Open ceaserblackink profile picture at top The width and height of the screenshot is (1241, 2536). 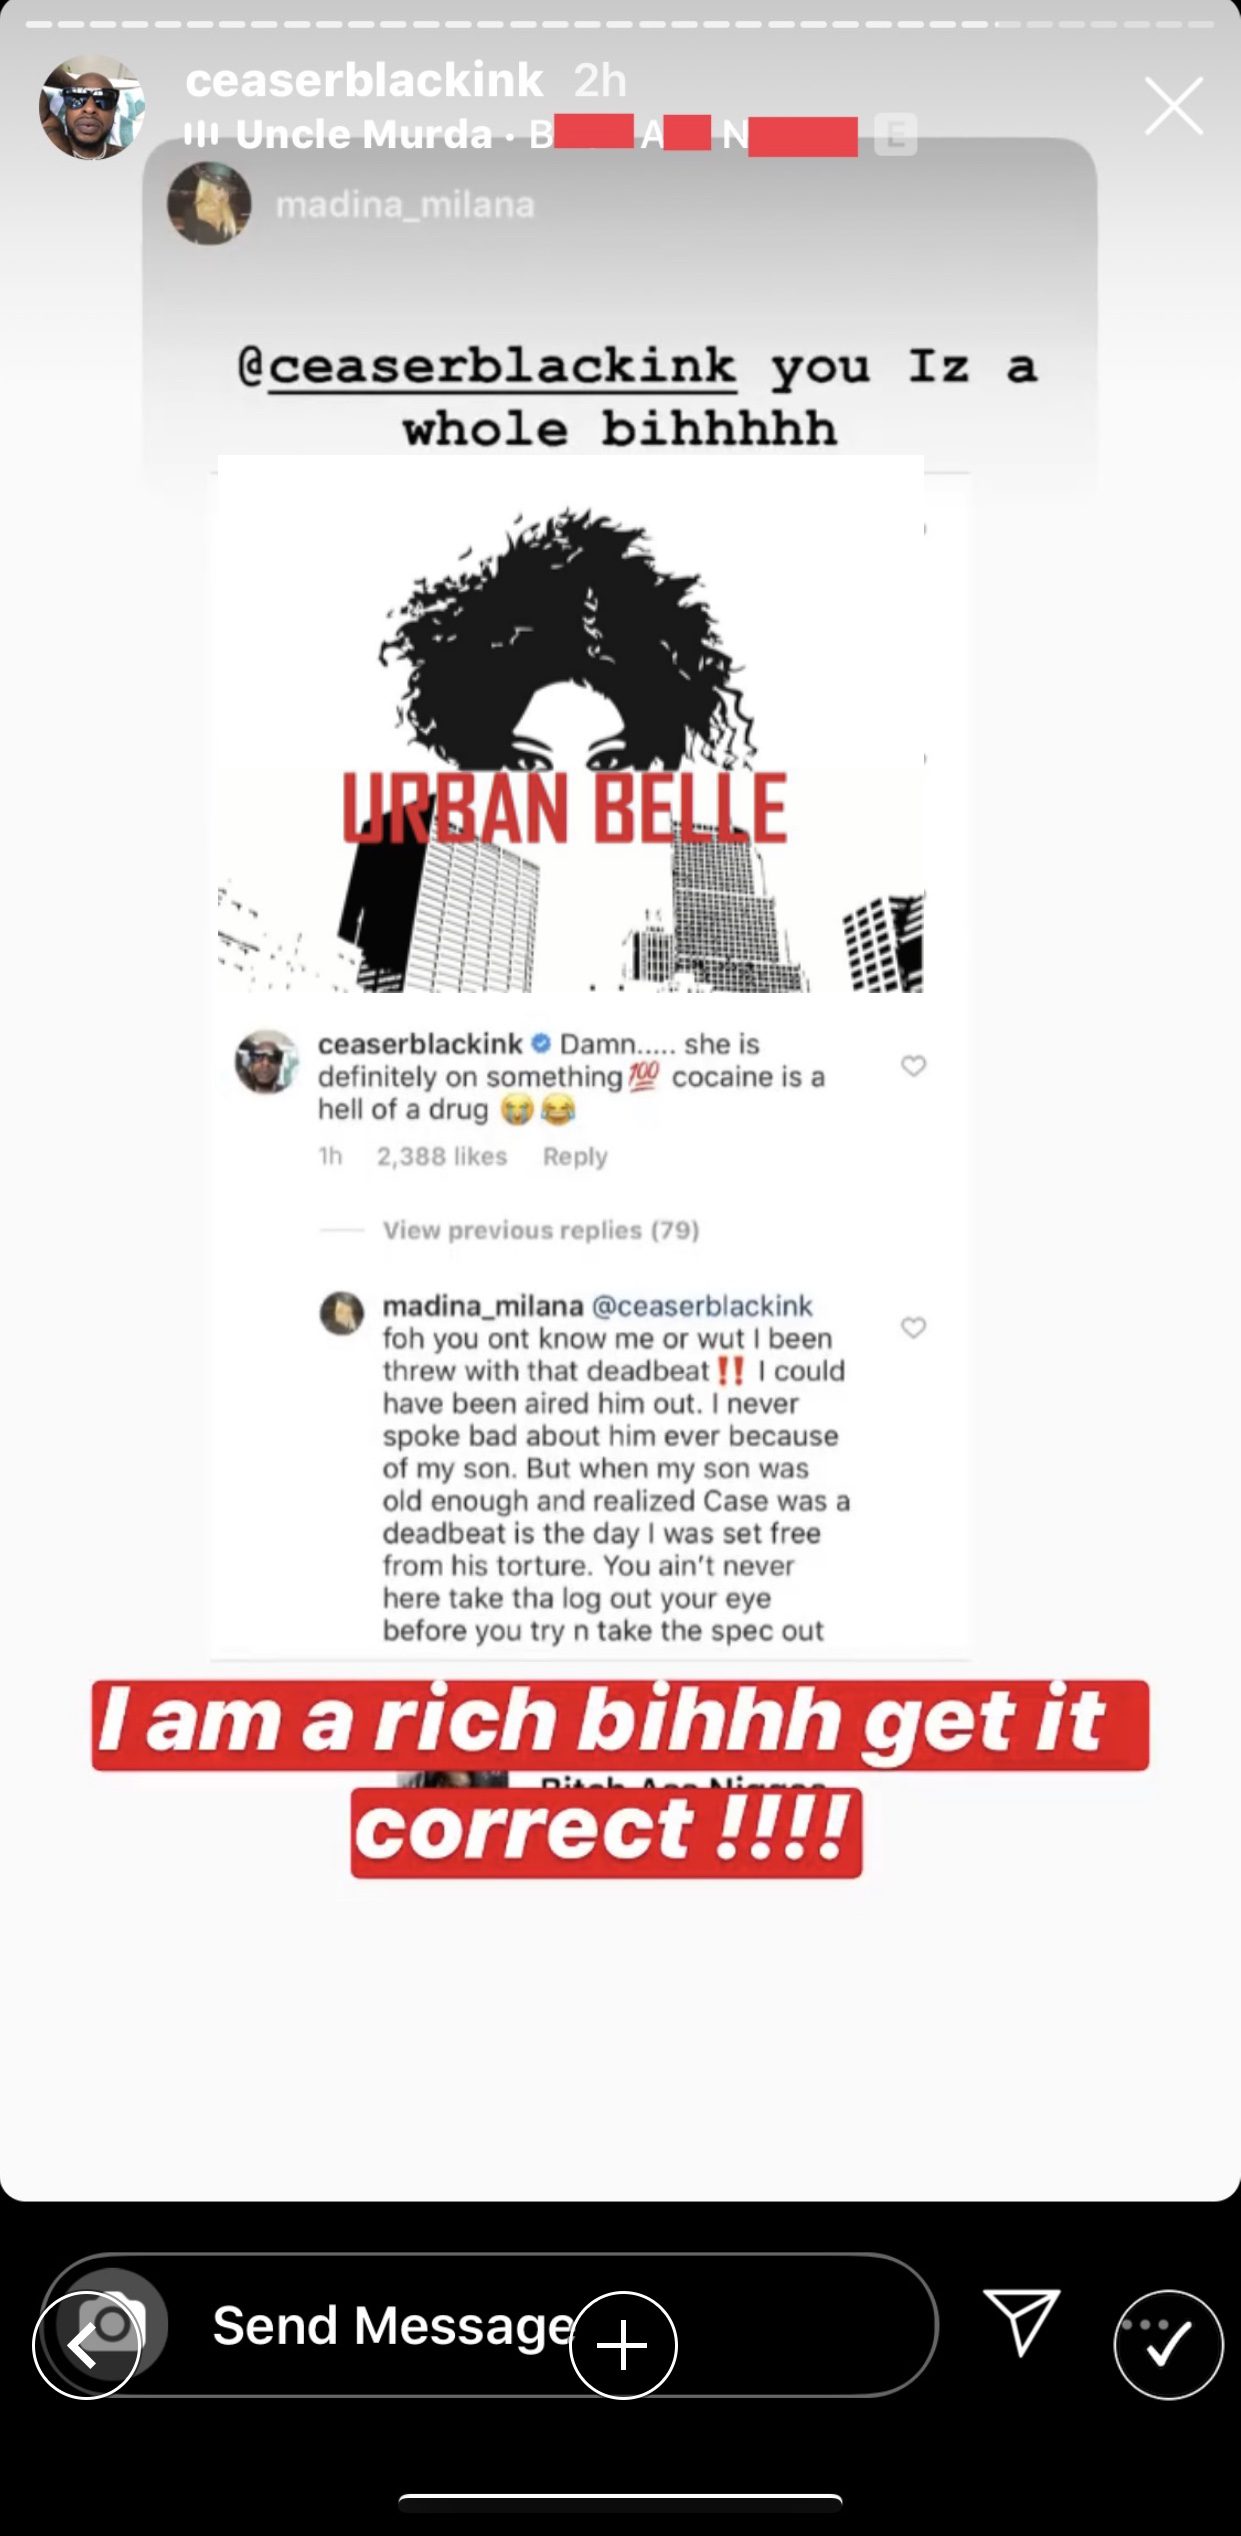pyautogui.click(x=91, y=107)
